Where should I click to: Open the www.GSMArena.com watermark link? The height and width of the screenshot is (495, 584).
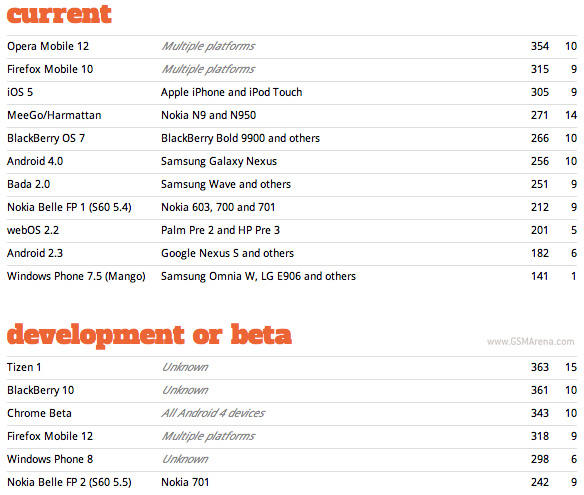(530, 342)
